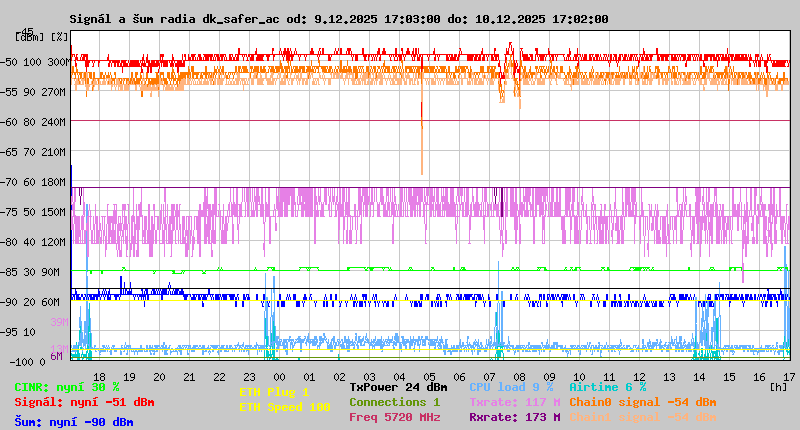Screen dimensions: 800x430
Task: Click the '-65 70 210M' y-axis label
Action: click(33, 152)
